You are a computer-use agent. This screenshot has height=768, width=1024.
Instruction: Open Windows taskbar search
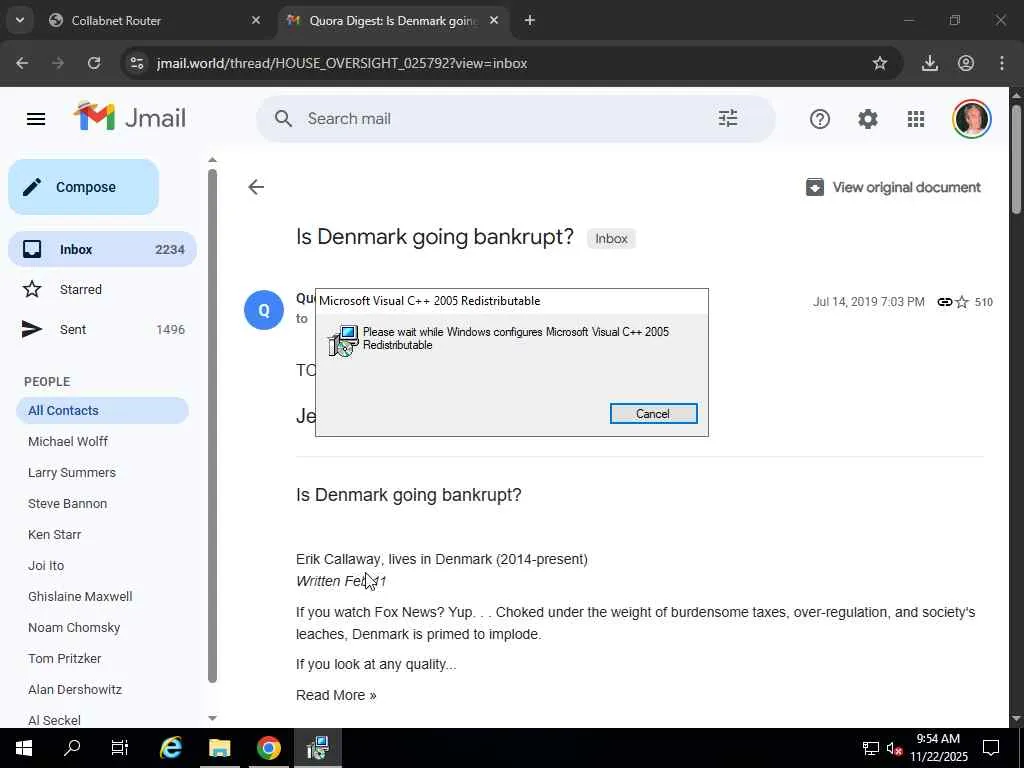point(72,748)
